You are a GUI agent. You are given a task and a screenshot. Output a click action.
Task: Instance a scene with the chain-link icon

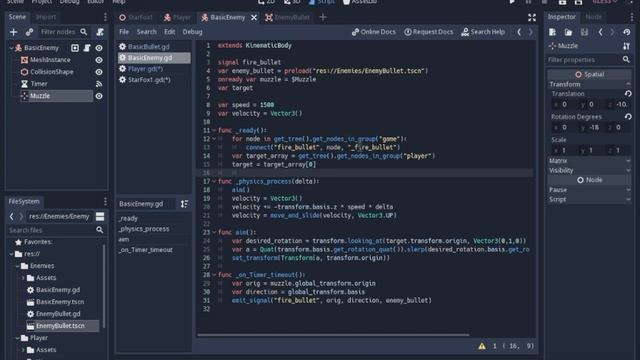point(29,32)
